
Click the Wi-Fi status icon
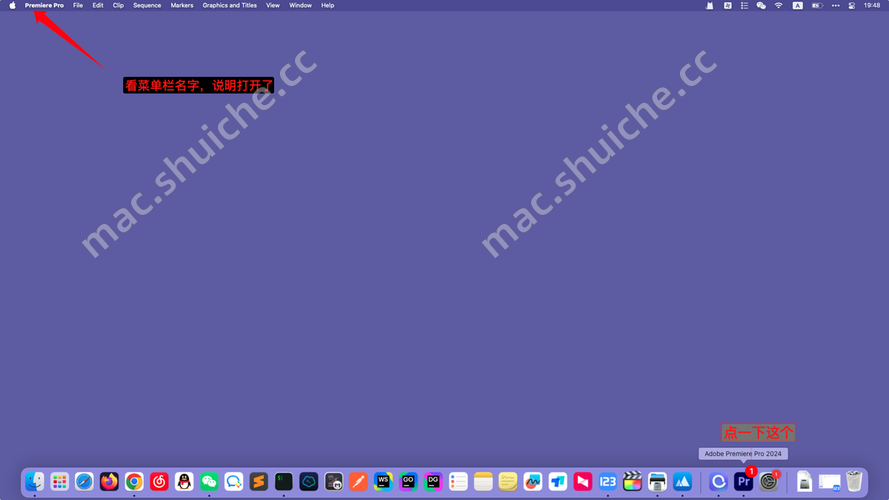pos(778,5)
